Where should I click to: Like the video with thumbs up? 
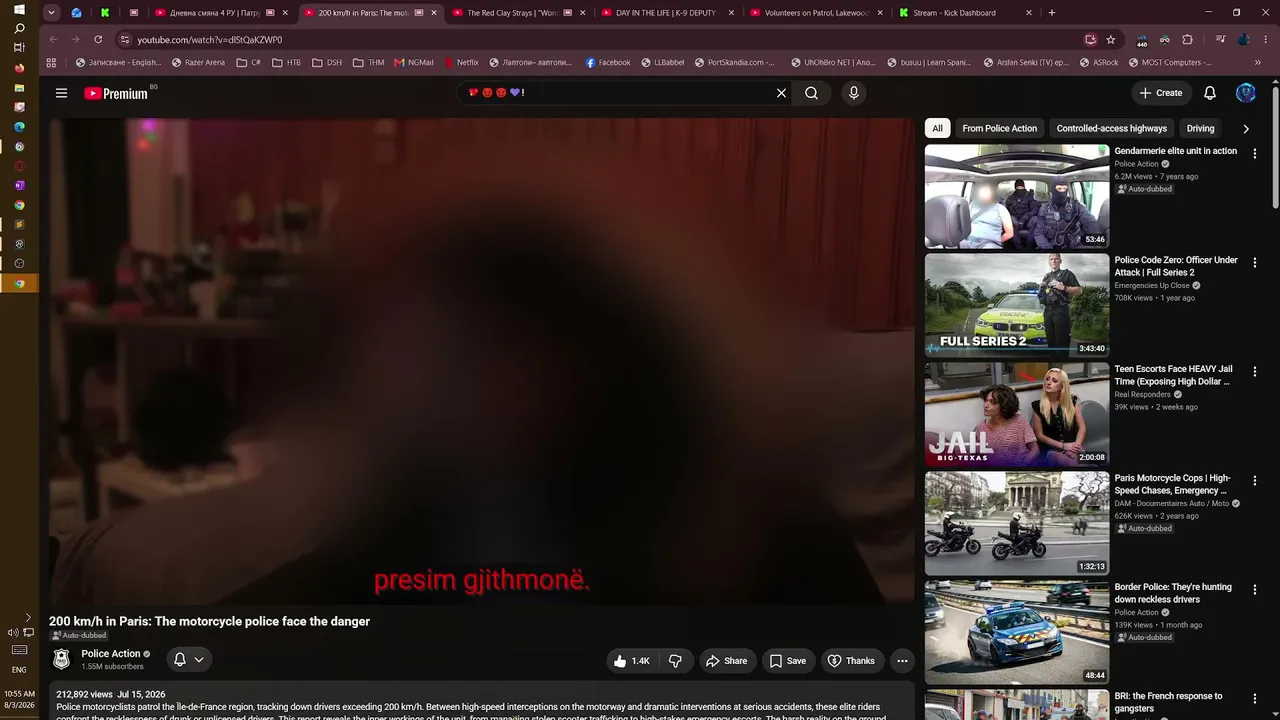pyautogui.click(x=632, y=661)
